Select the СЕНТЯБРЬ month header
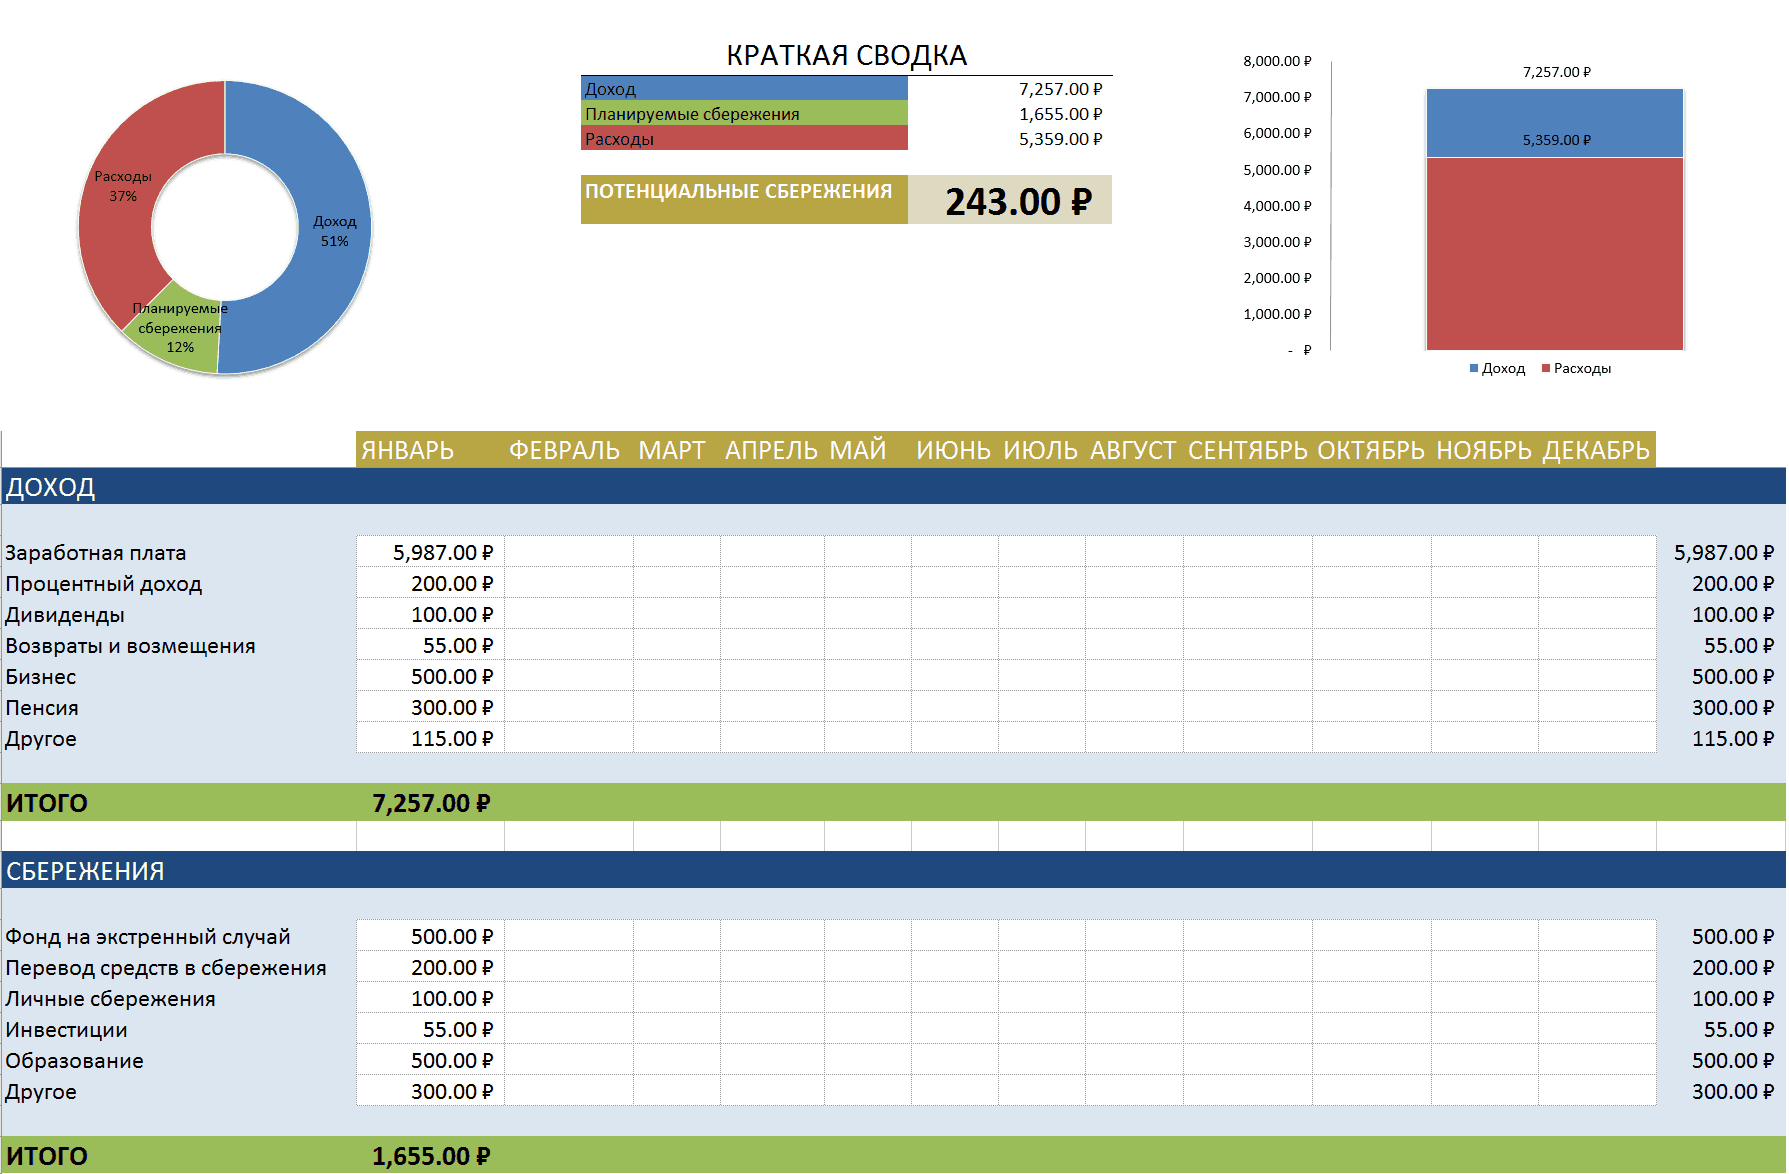The height and width of the screenshot is (1174, 1789). [x=1247, y=450]
